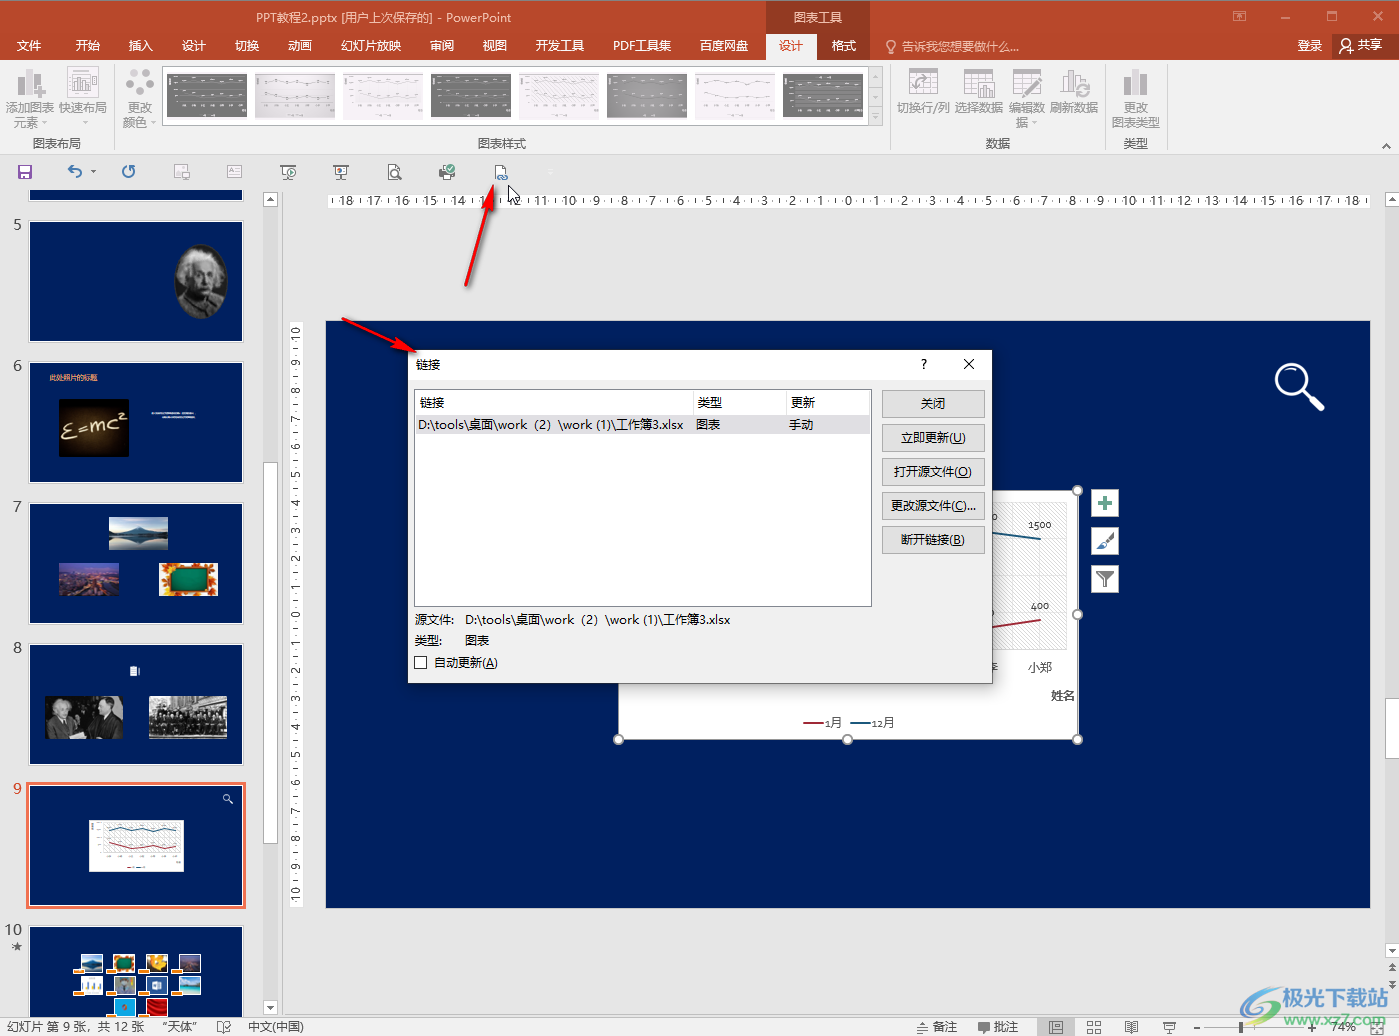
Task: Click the quick print icon with checkmark
Action: point(447,172)
